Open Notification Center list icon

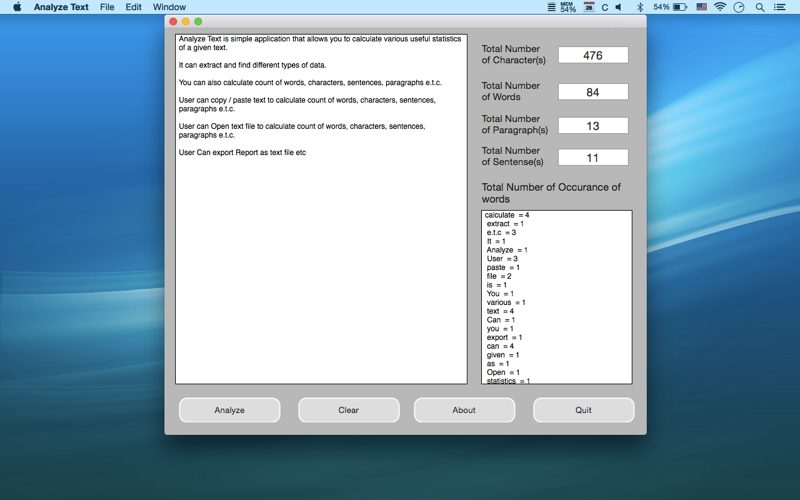(x=780, y=7)
